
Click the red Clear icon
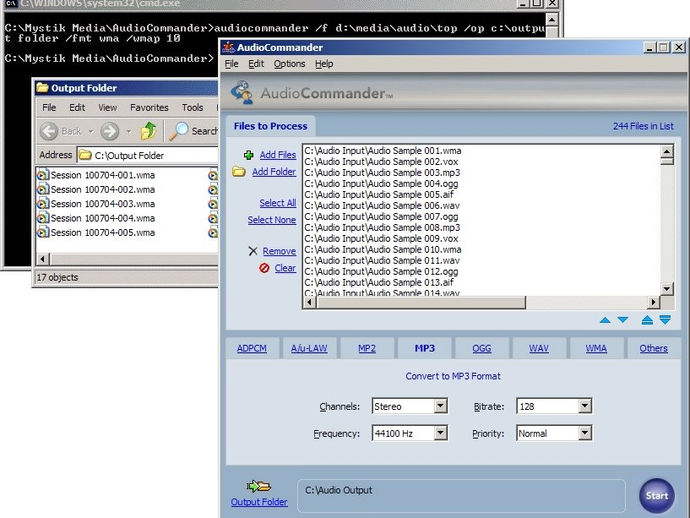[x=264, y=268]
